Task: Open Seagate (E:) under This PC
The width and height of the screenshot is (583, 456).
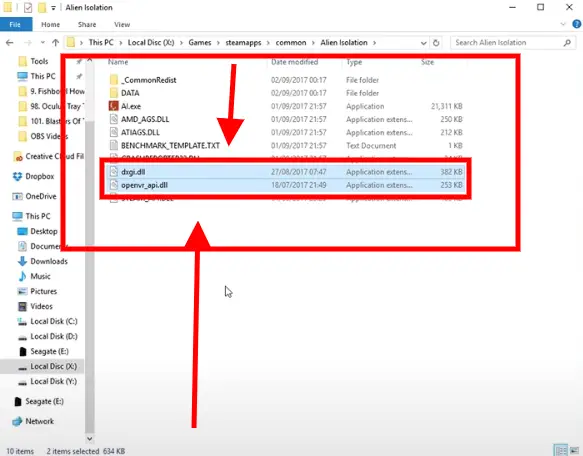Action: tap(49, 351)
